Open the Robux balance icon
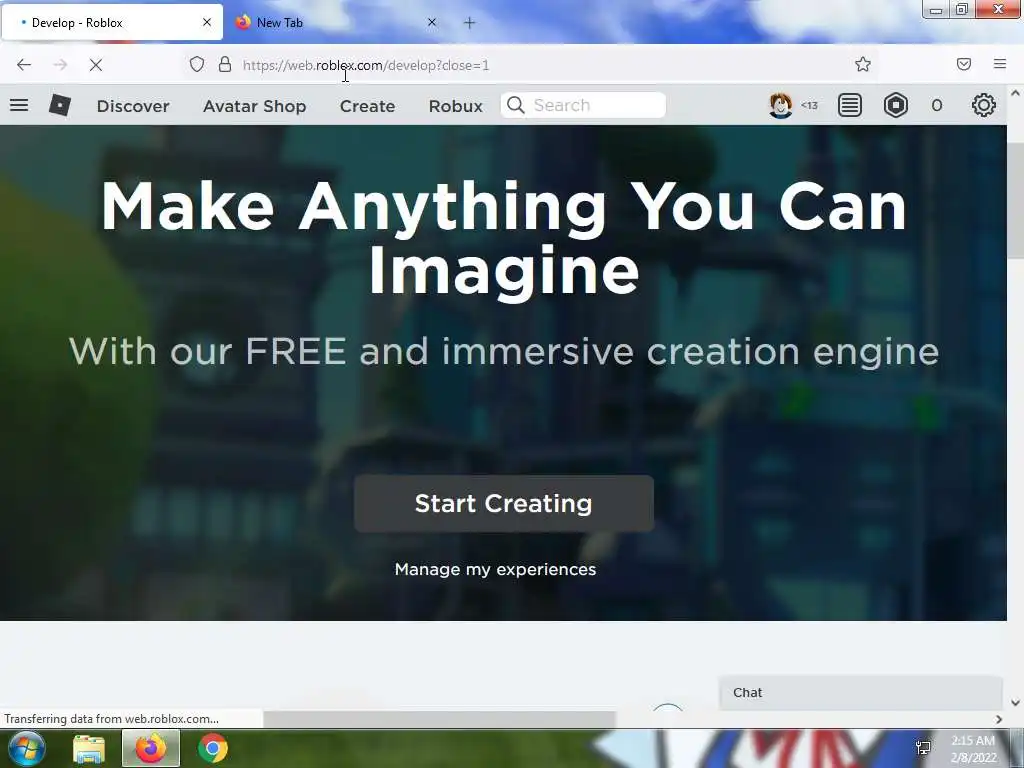The image size is (1024, 768). click(896, 105)
